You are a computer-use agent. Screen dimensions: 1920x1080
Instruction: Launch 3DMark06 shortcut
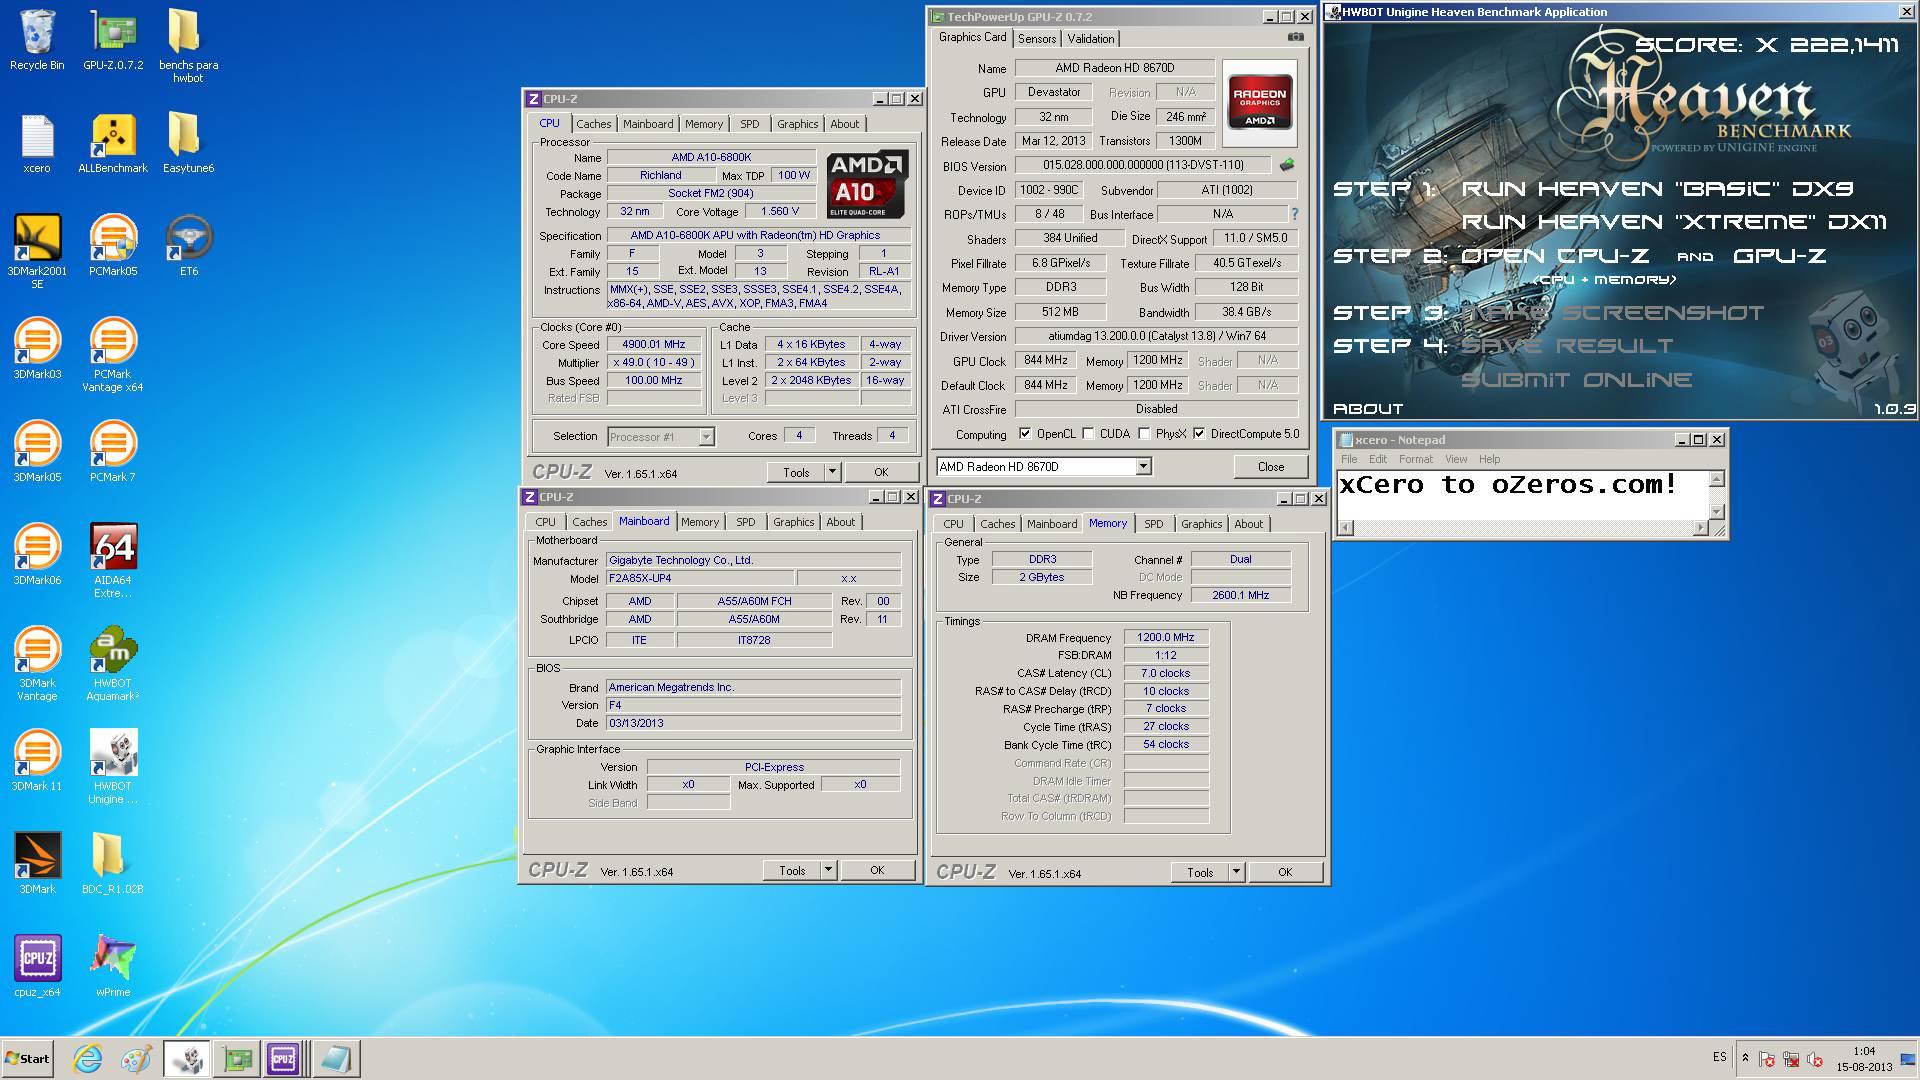37,554
